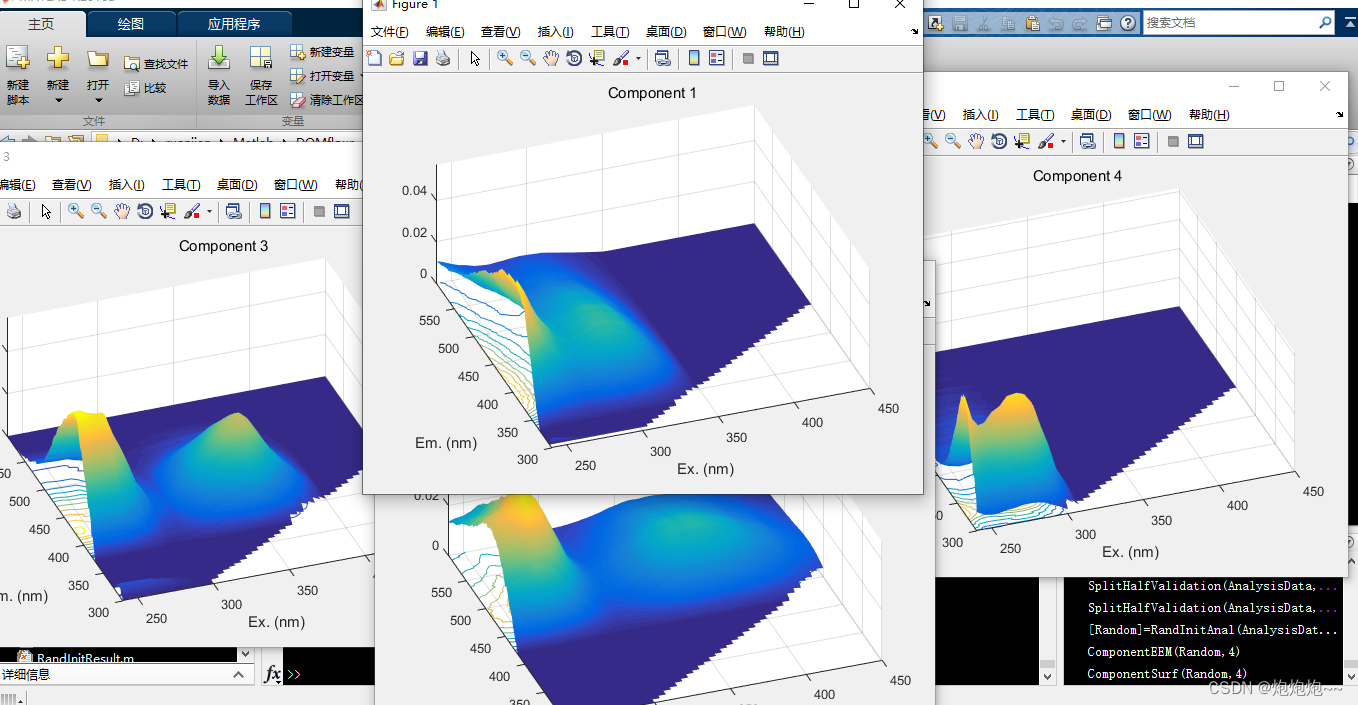1358x705 pixels.
Task: Open 编辑(E) menu in Figure 1
Action: click(x=445, y=32)
